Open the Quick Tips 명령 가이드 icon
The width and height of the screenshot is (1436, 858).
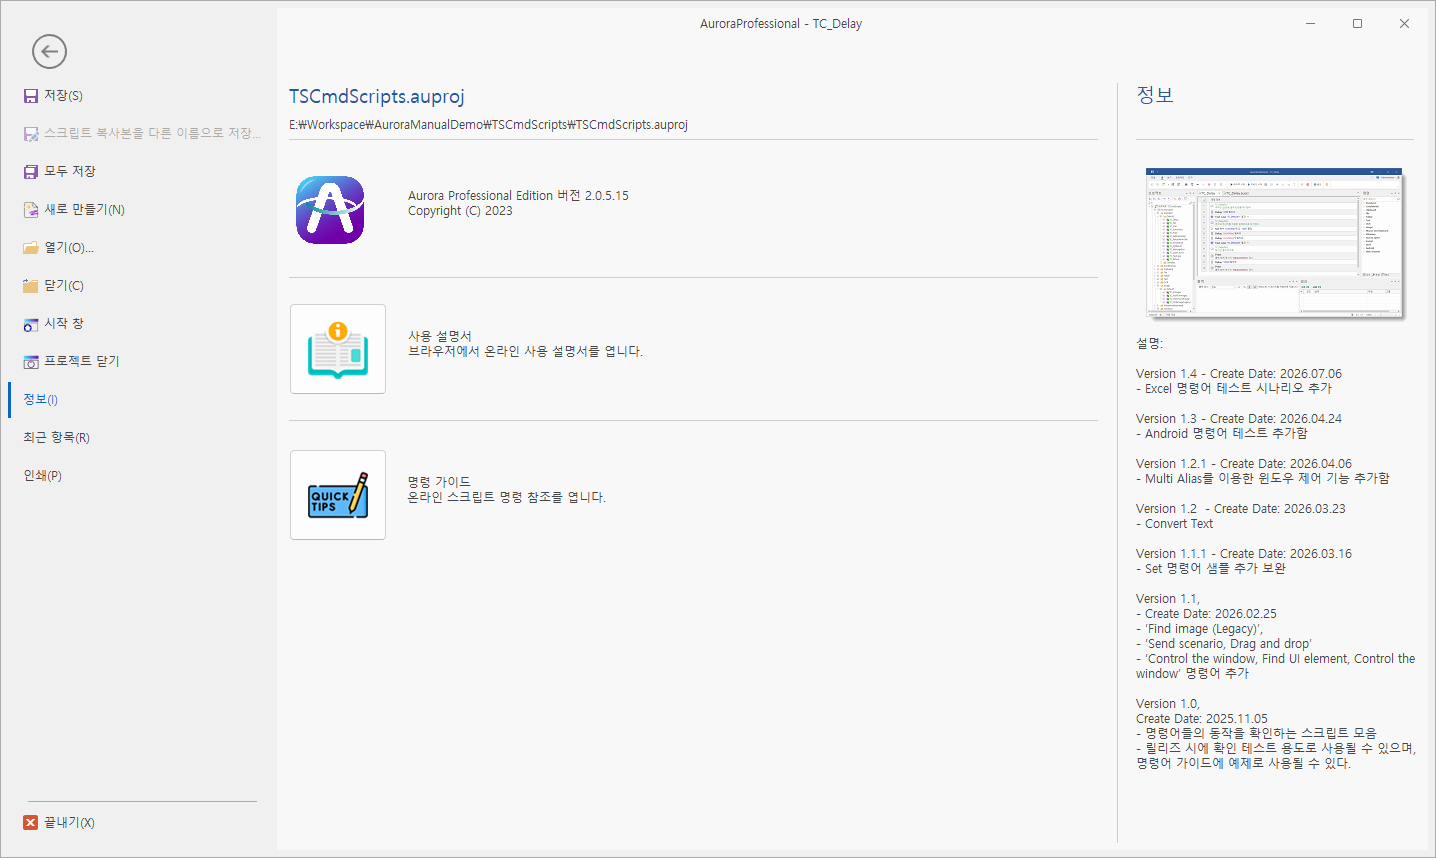tap(338, 495)
